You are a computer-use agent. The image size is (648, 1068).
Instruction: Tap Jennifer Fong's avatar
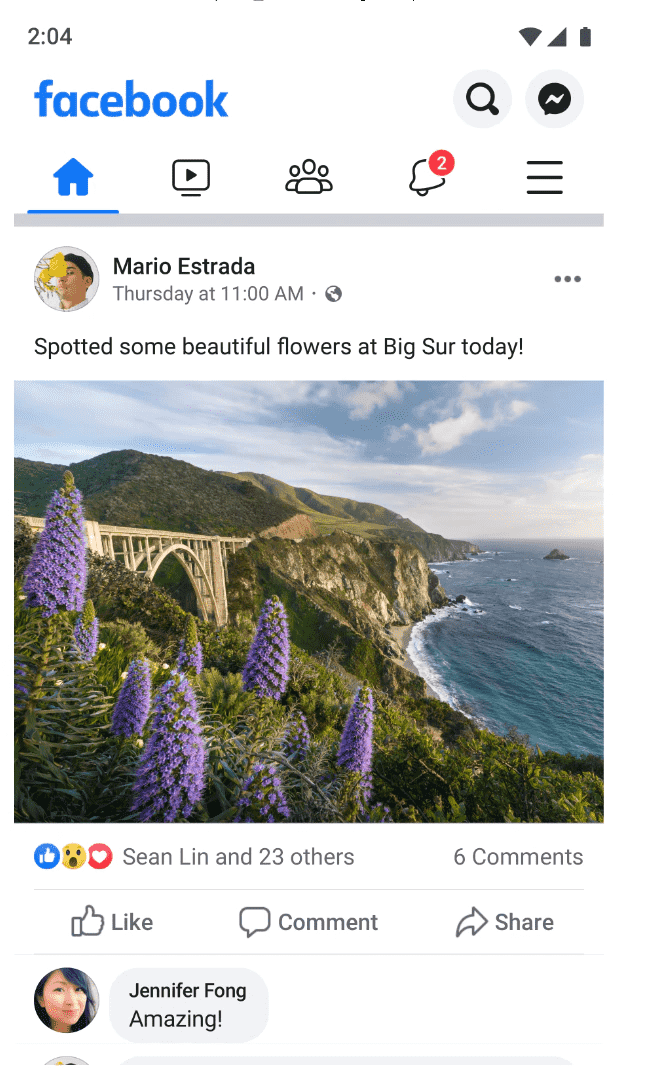point(66,999)
